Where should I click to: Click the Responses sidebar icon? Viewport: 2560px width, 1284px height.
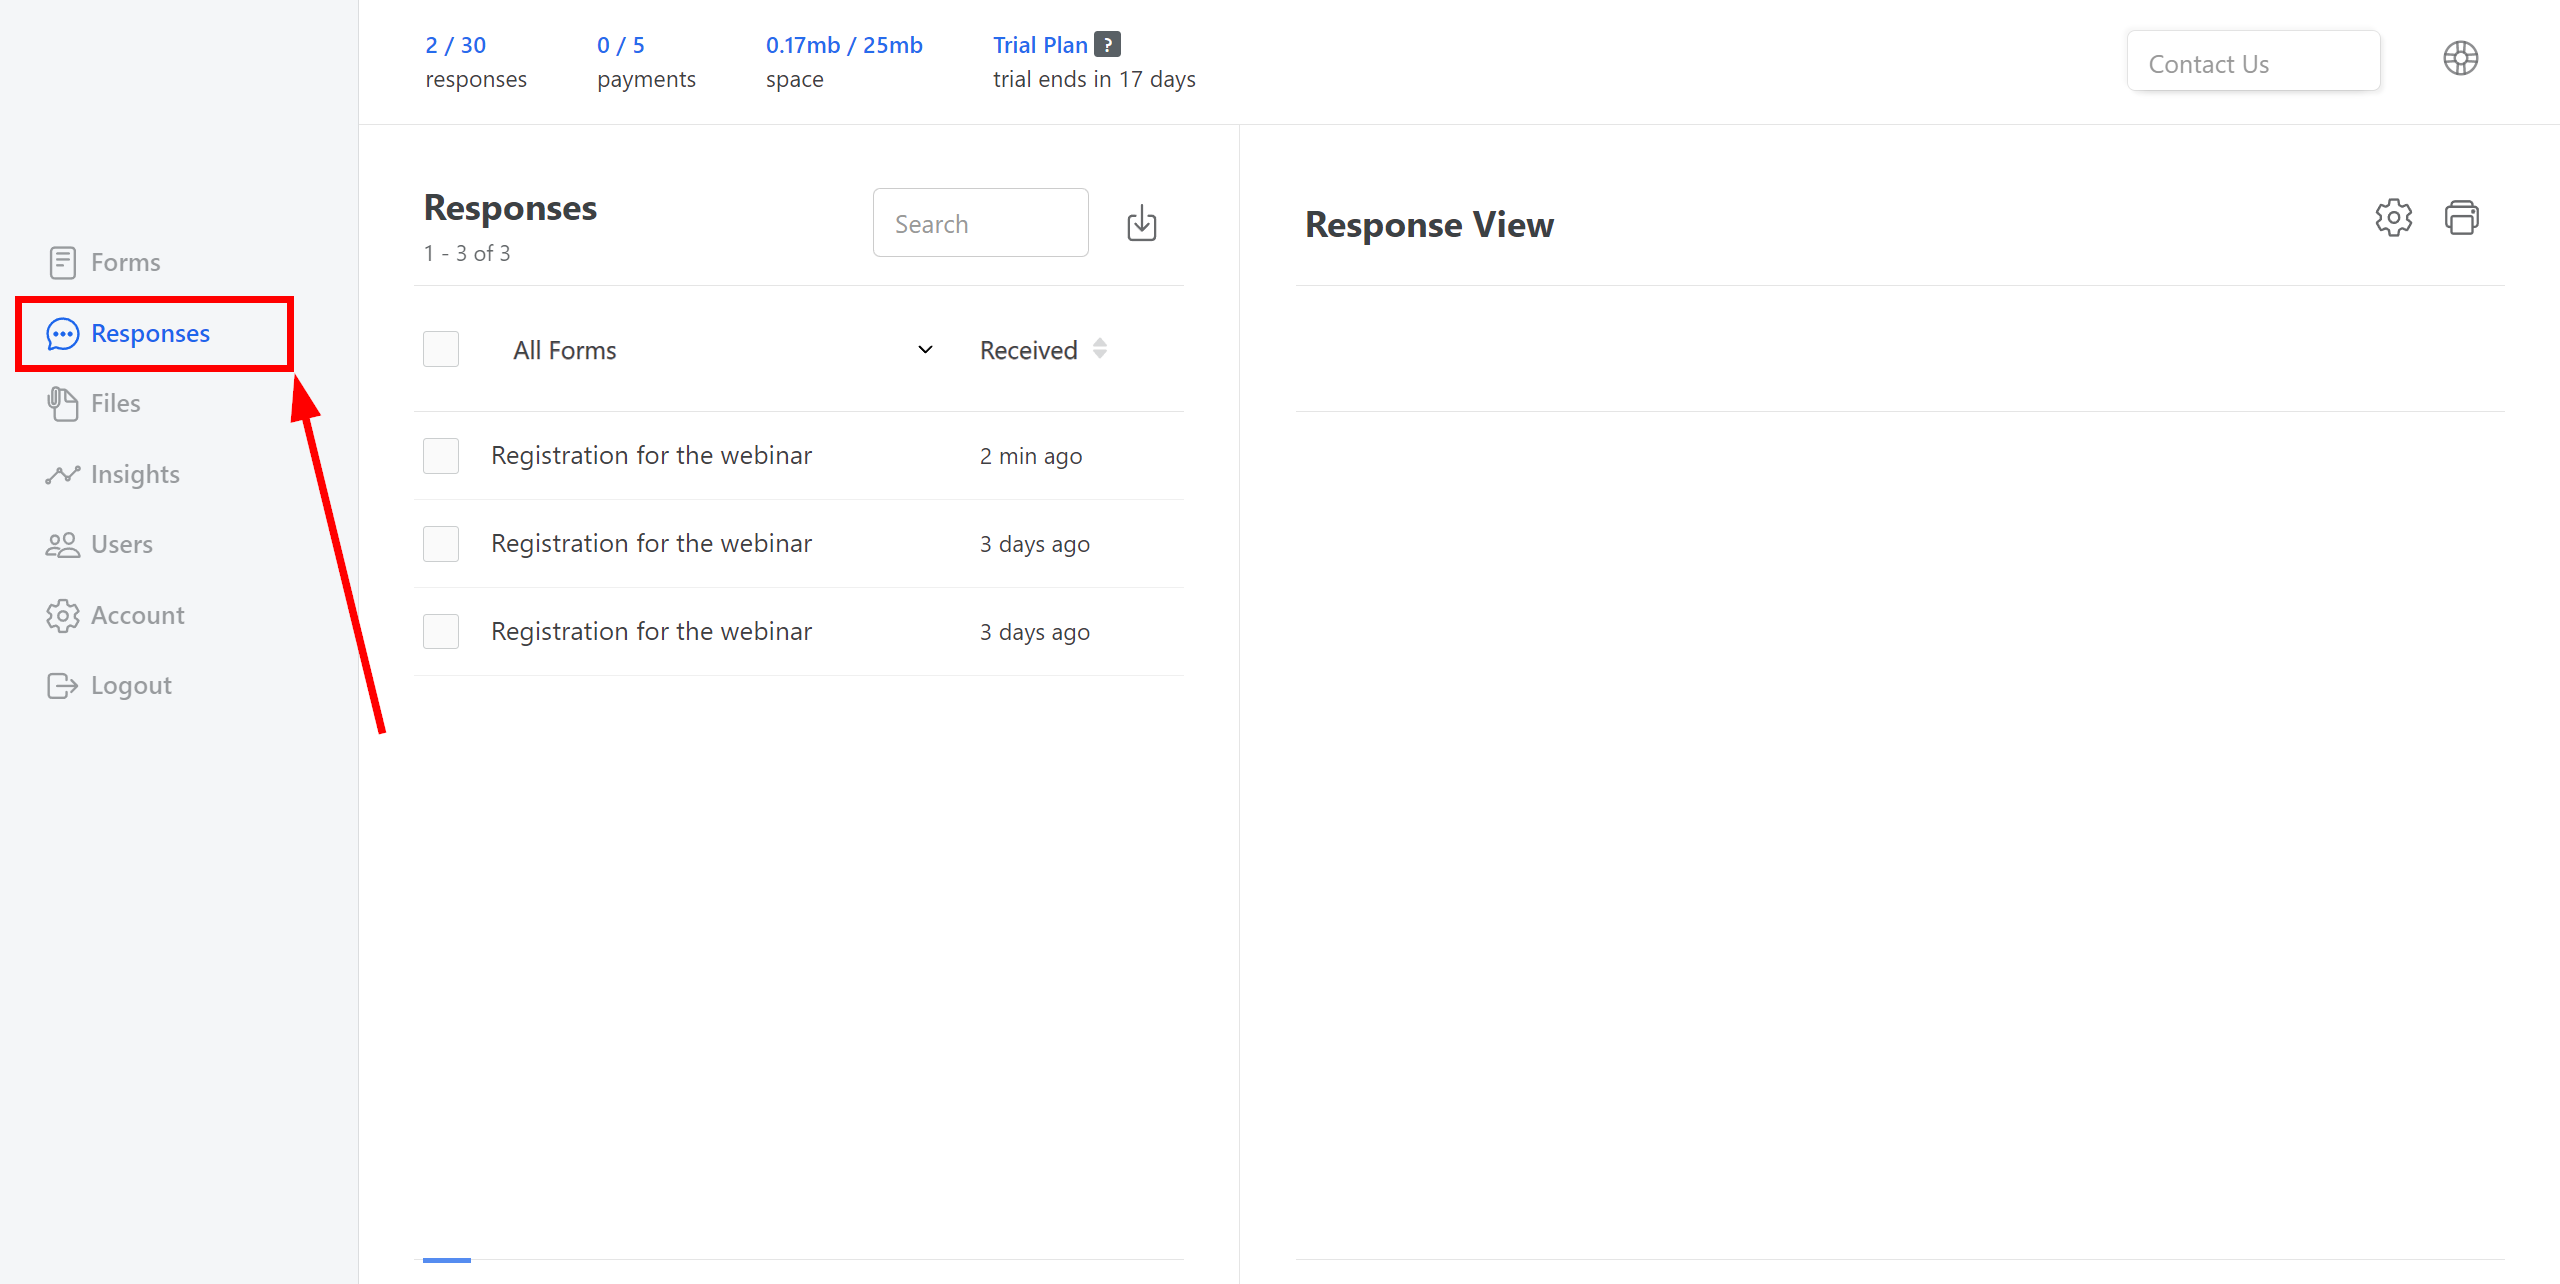tap(59, 331)
